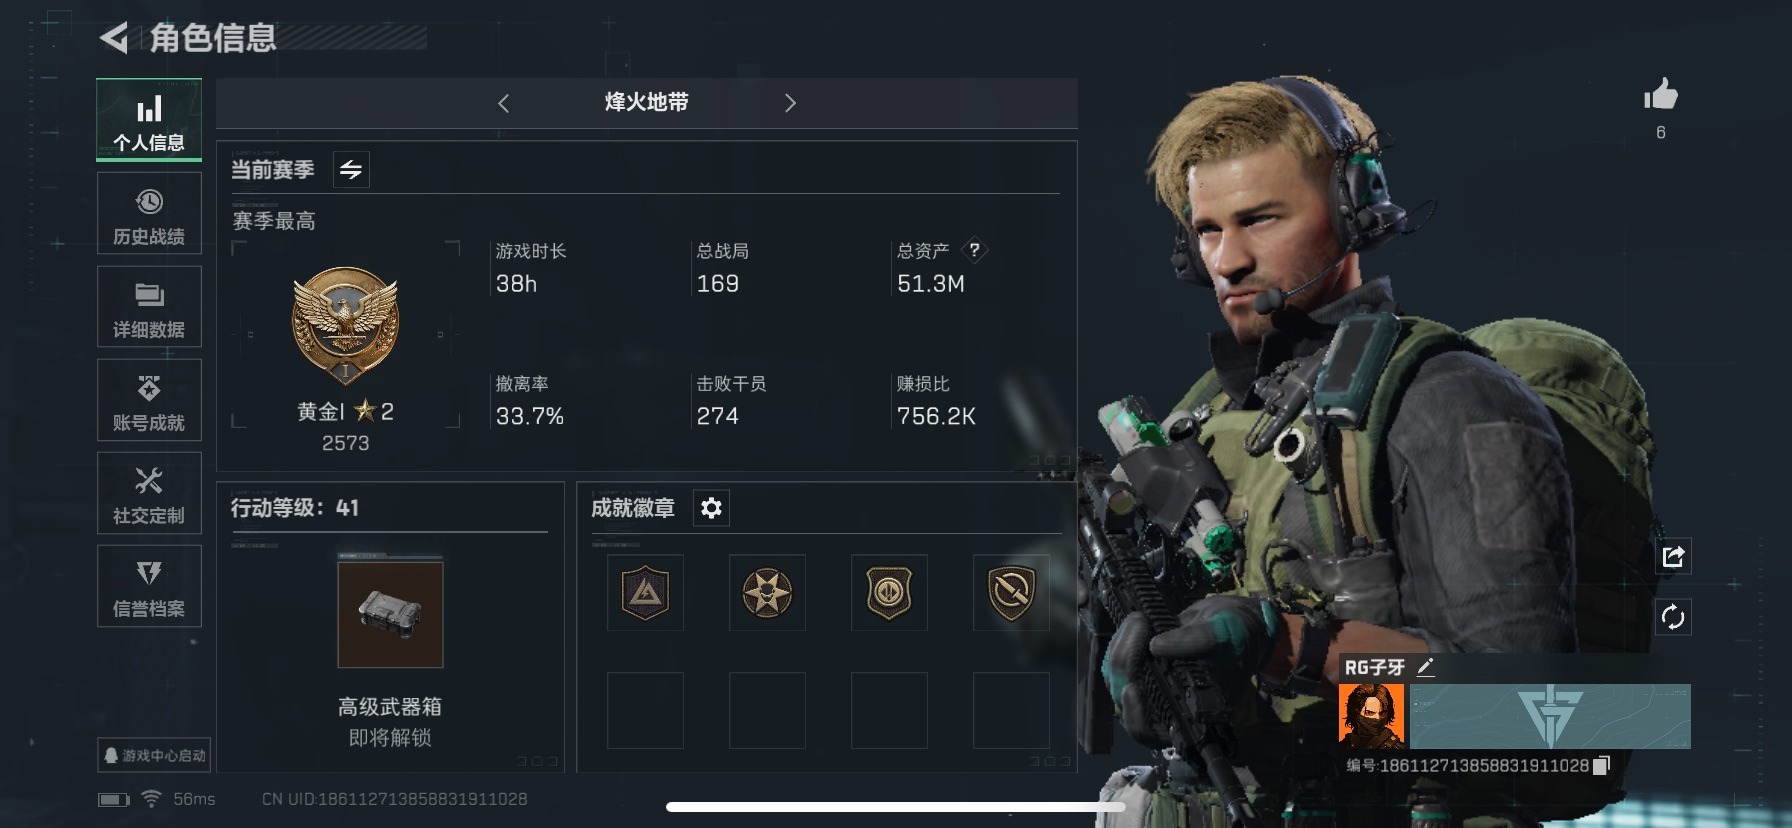
Task: Click the share profile icon
Action: tap(1673, 557)
